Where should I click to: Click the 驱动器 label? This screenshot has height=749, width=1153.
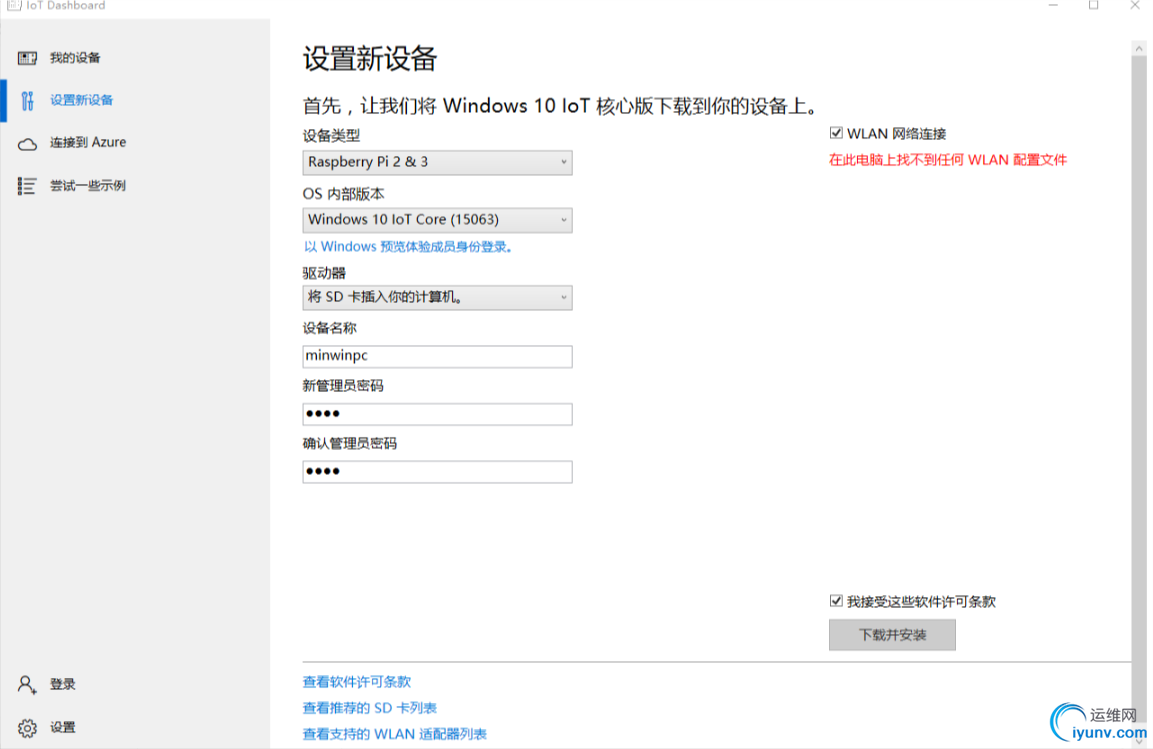[324, 273]
